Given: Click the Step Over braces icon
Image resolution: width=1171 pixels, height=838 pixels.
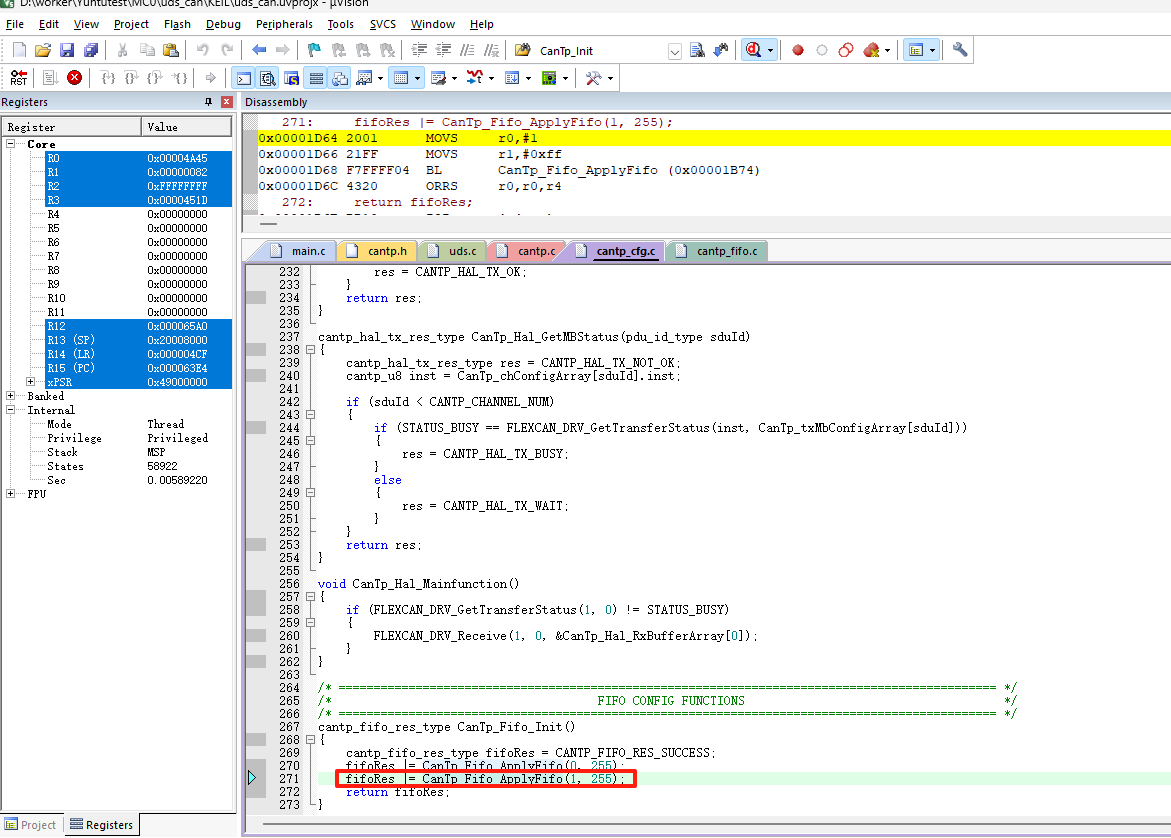Looking at the screenshot, I should point(131,78).
